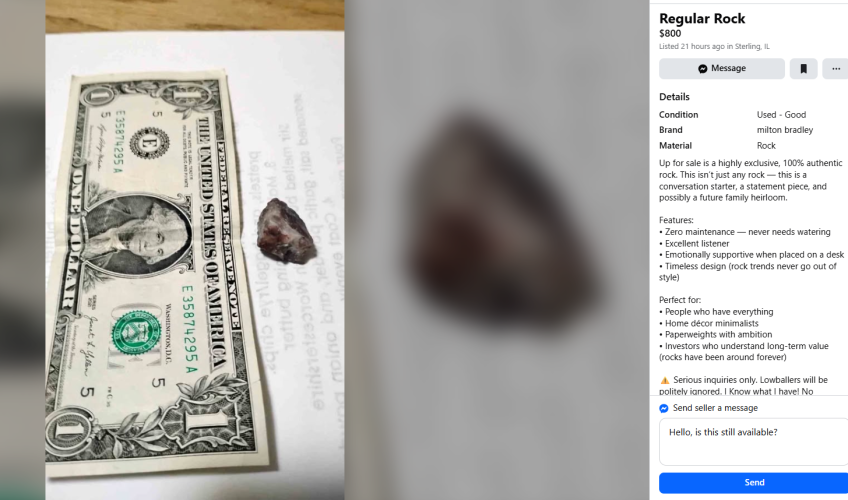Click the small rock in the photo
Image resolution: width=848 pixels, height=500 pixels.
[286, 231]
